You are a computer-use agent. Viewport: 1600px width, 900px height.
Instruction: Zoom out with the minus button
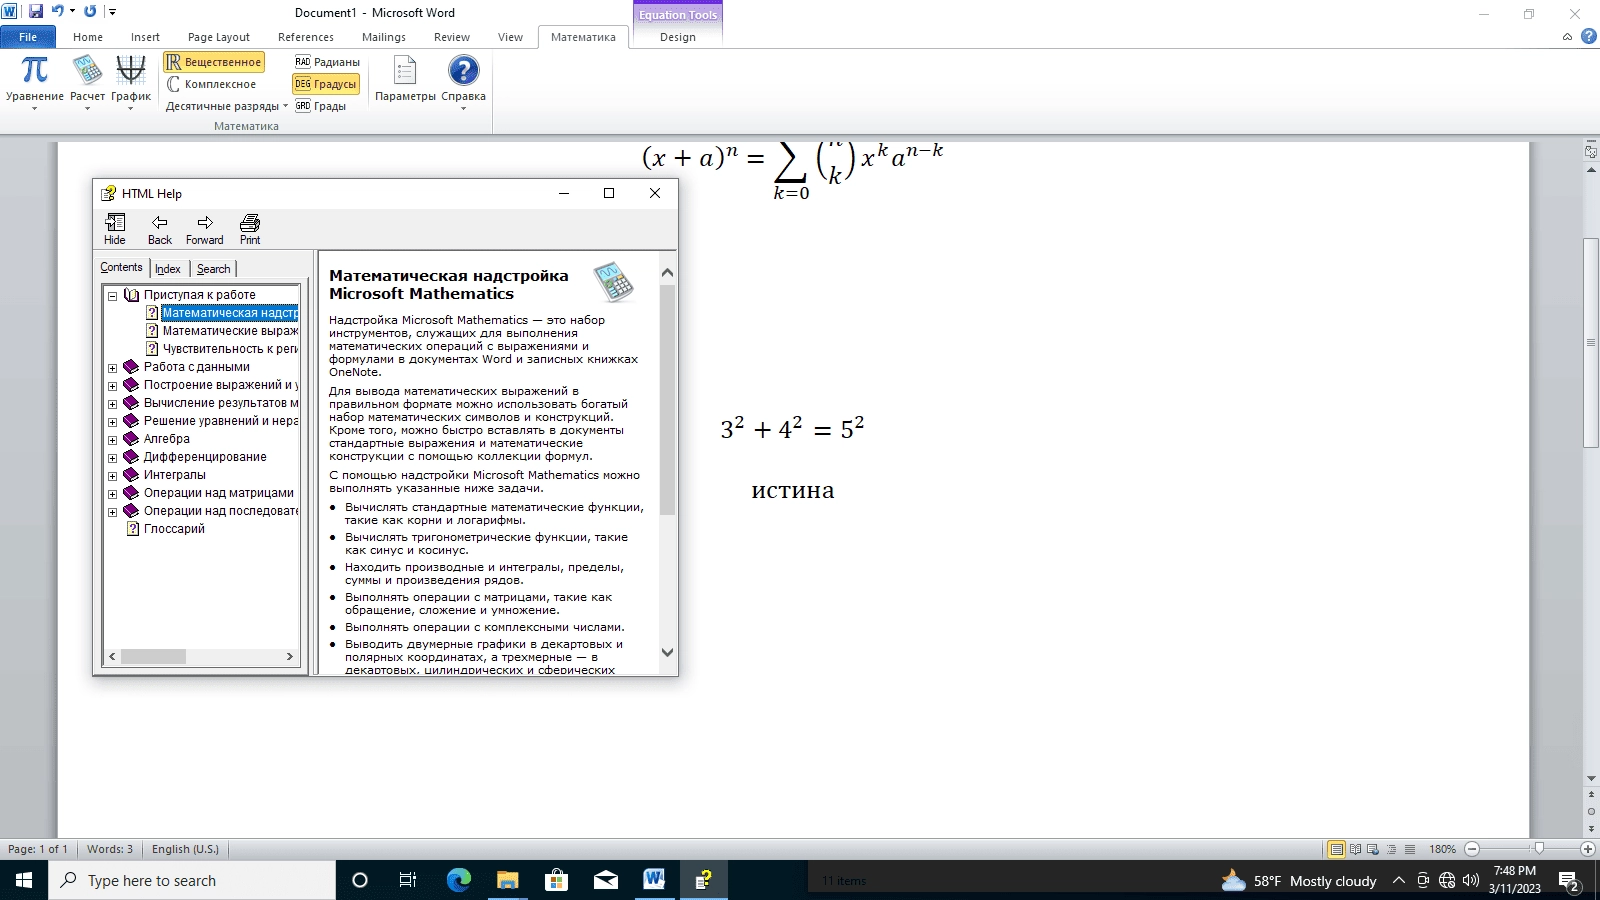point(1472,849)
